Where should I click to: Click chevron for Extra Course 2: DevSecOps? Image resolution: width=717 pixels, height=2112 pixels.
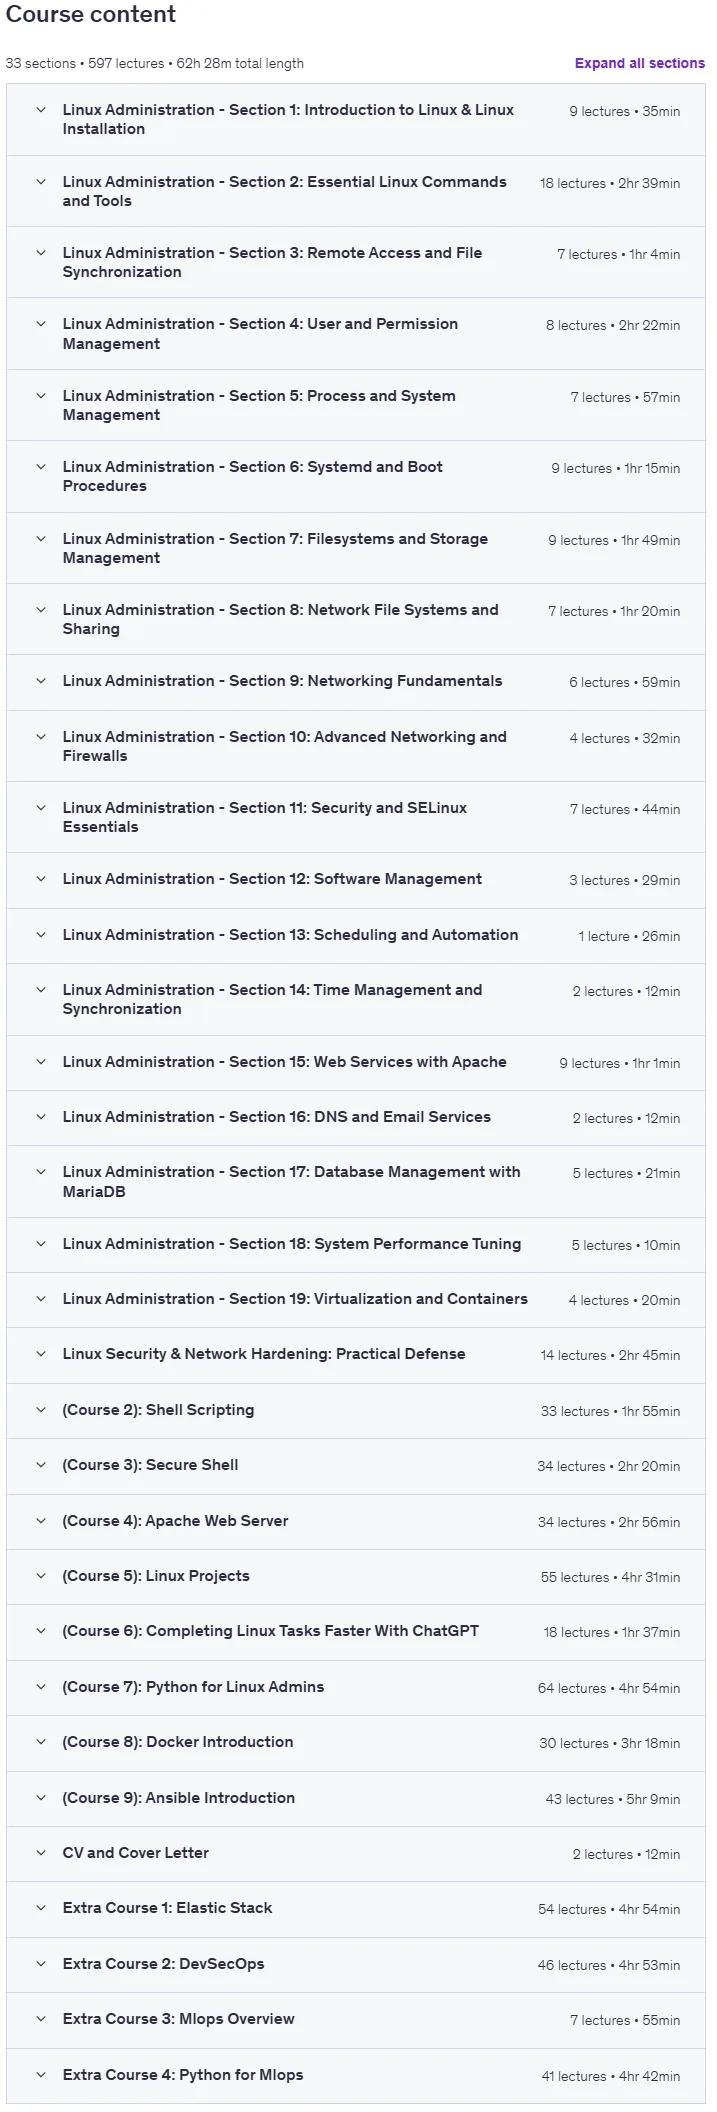(41, 1965)
